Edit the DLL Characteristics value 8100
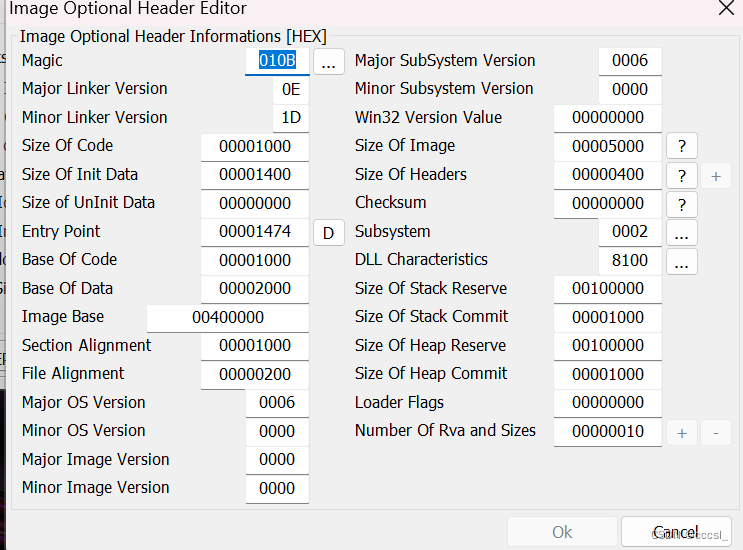Screen dimensions: 743x550 pyautogui.click(x=630, y=261)
